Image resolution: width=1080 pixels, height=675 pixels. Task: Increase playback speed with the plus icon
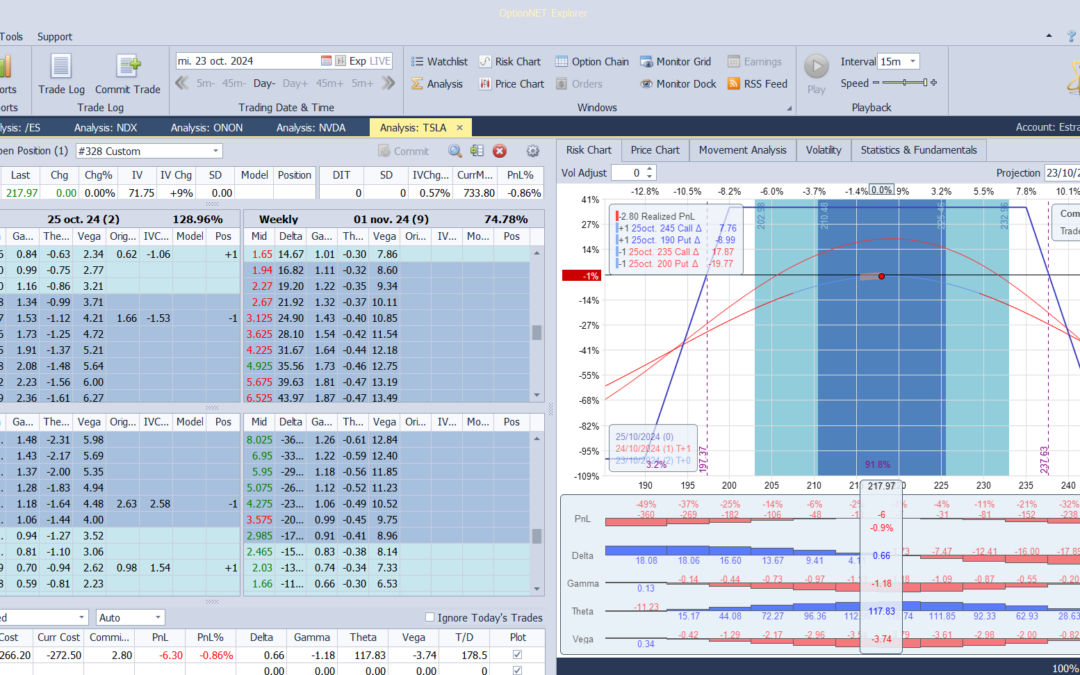[x=934, y=83]
